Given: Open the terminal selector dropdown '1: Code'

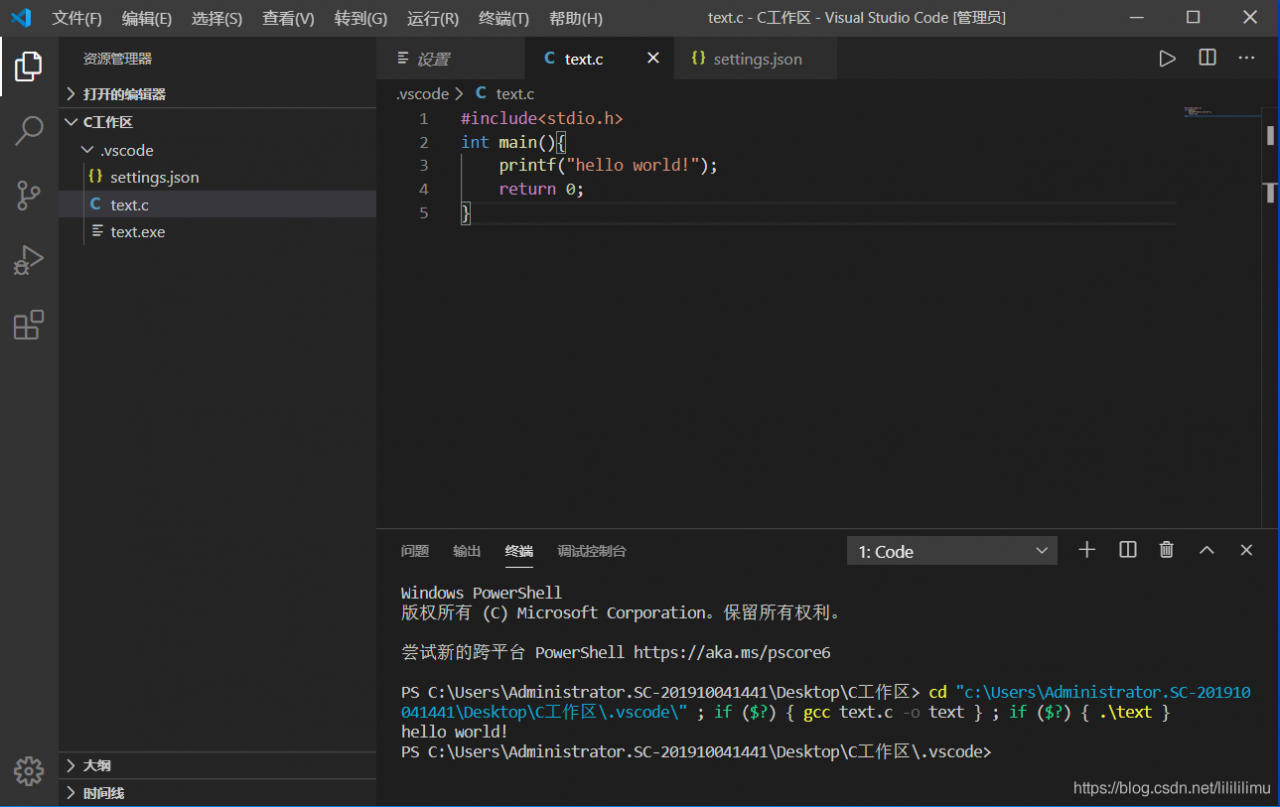Looking at the screenshot, I should click(952, 551).
